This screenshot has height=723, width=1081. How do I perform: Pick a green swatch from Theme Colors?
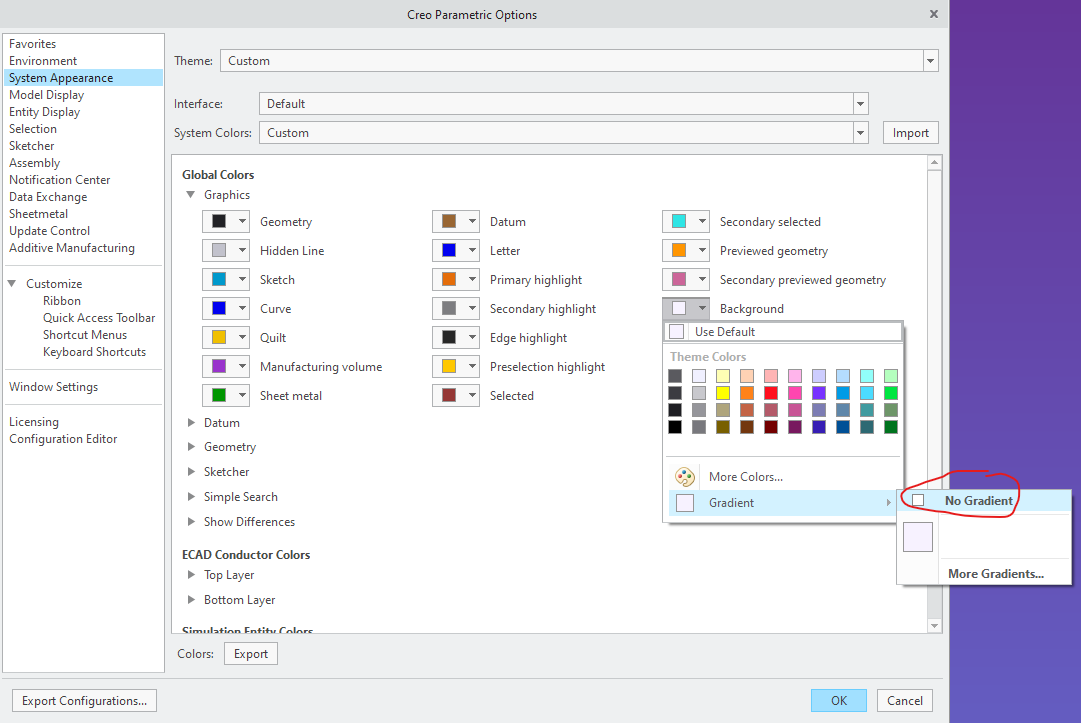(x=889, y=393)
